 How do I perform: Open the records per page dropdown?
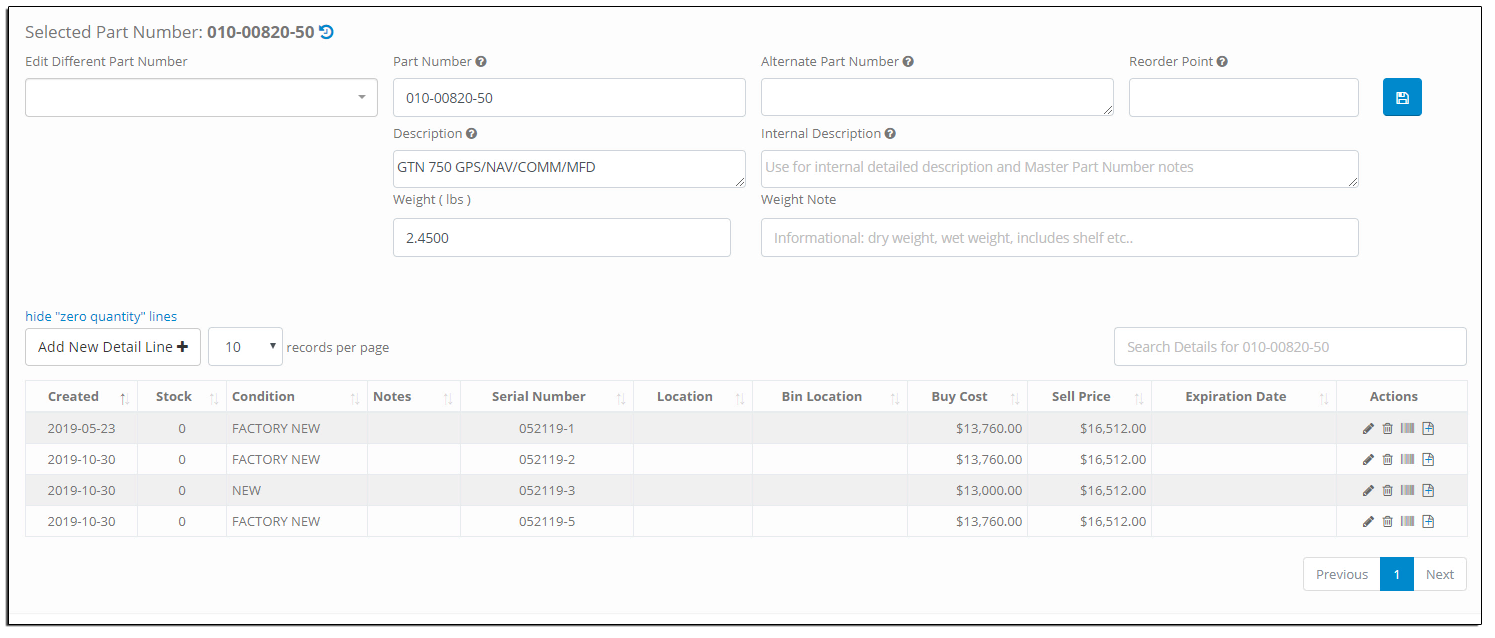click(x=245, y=347)
